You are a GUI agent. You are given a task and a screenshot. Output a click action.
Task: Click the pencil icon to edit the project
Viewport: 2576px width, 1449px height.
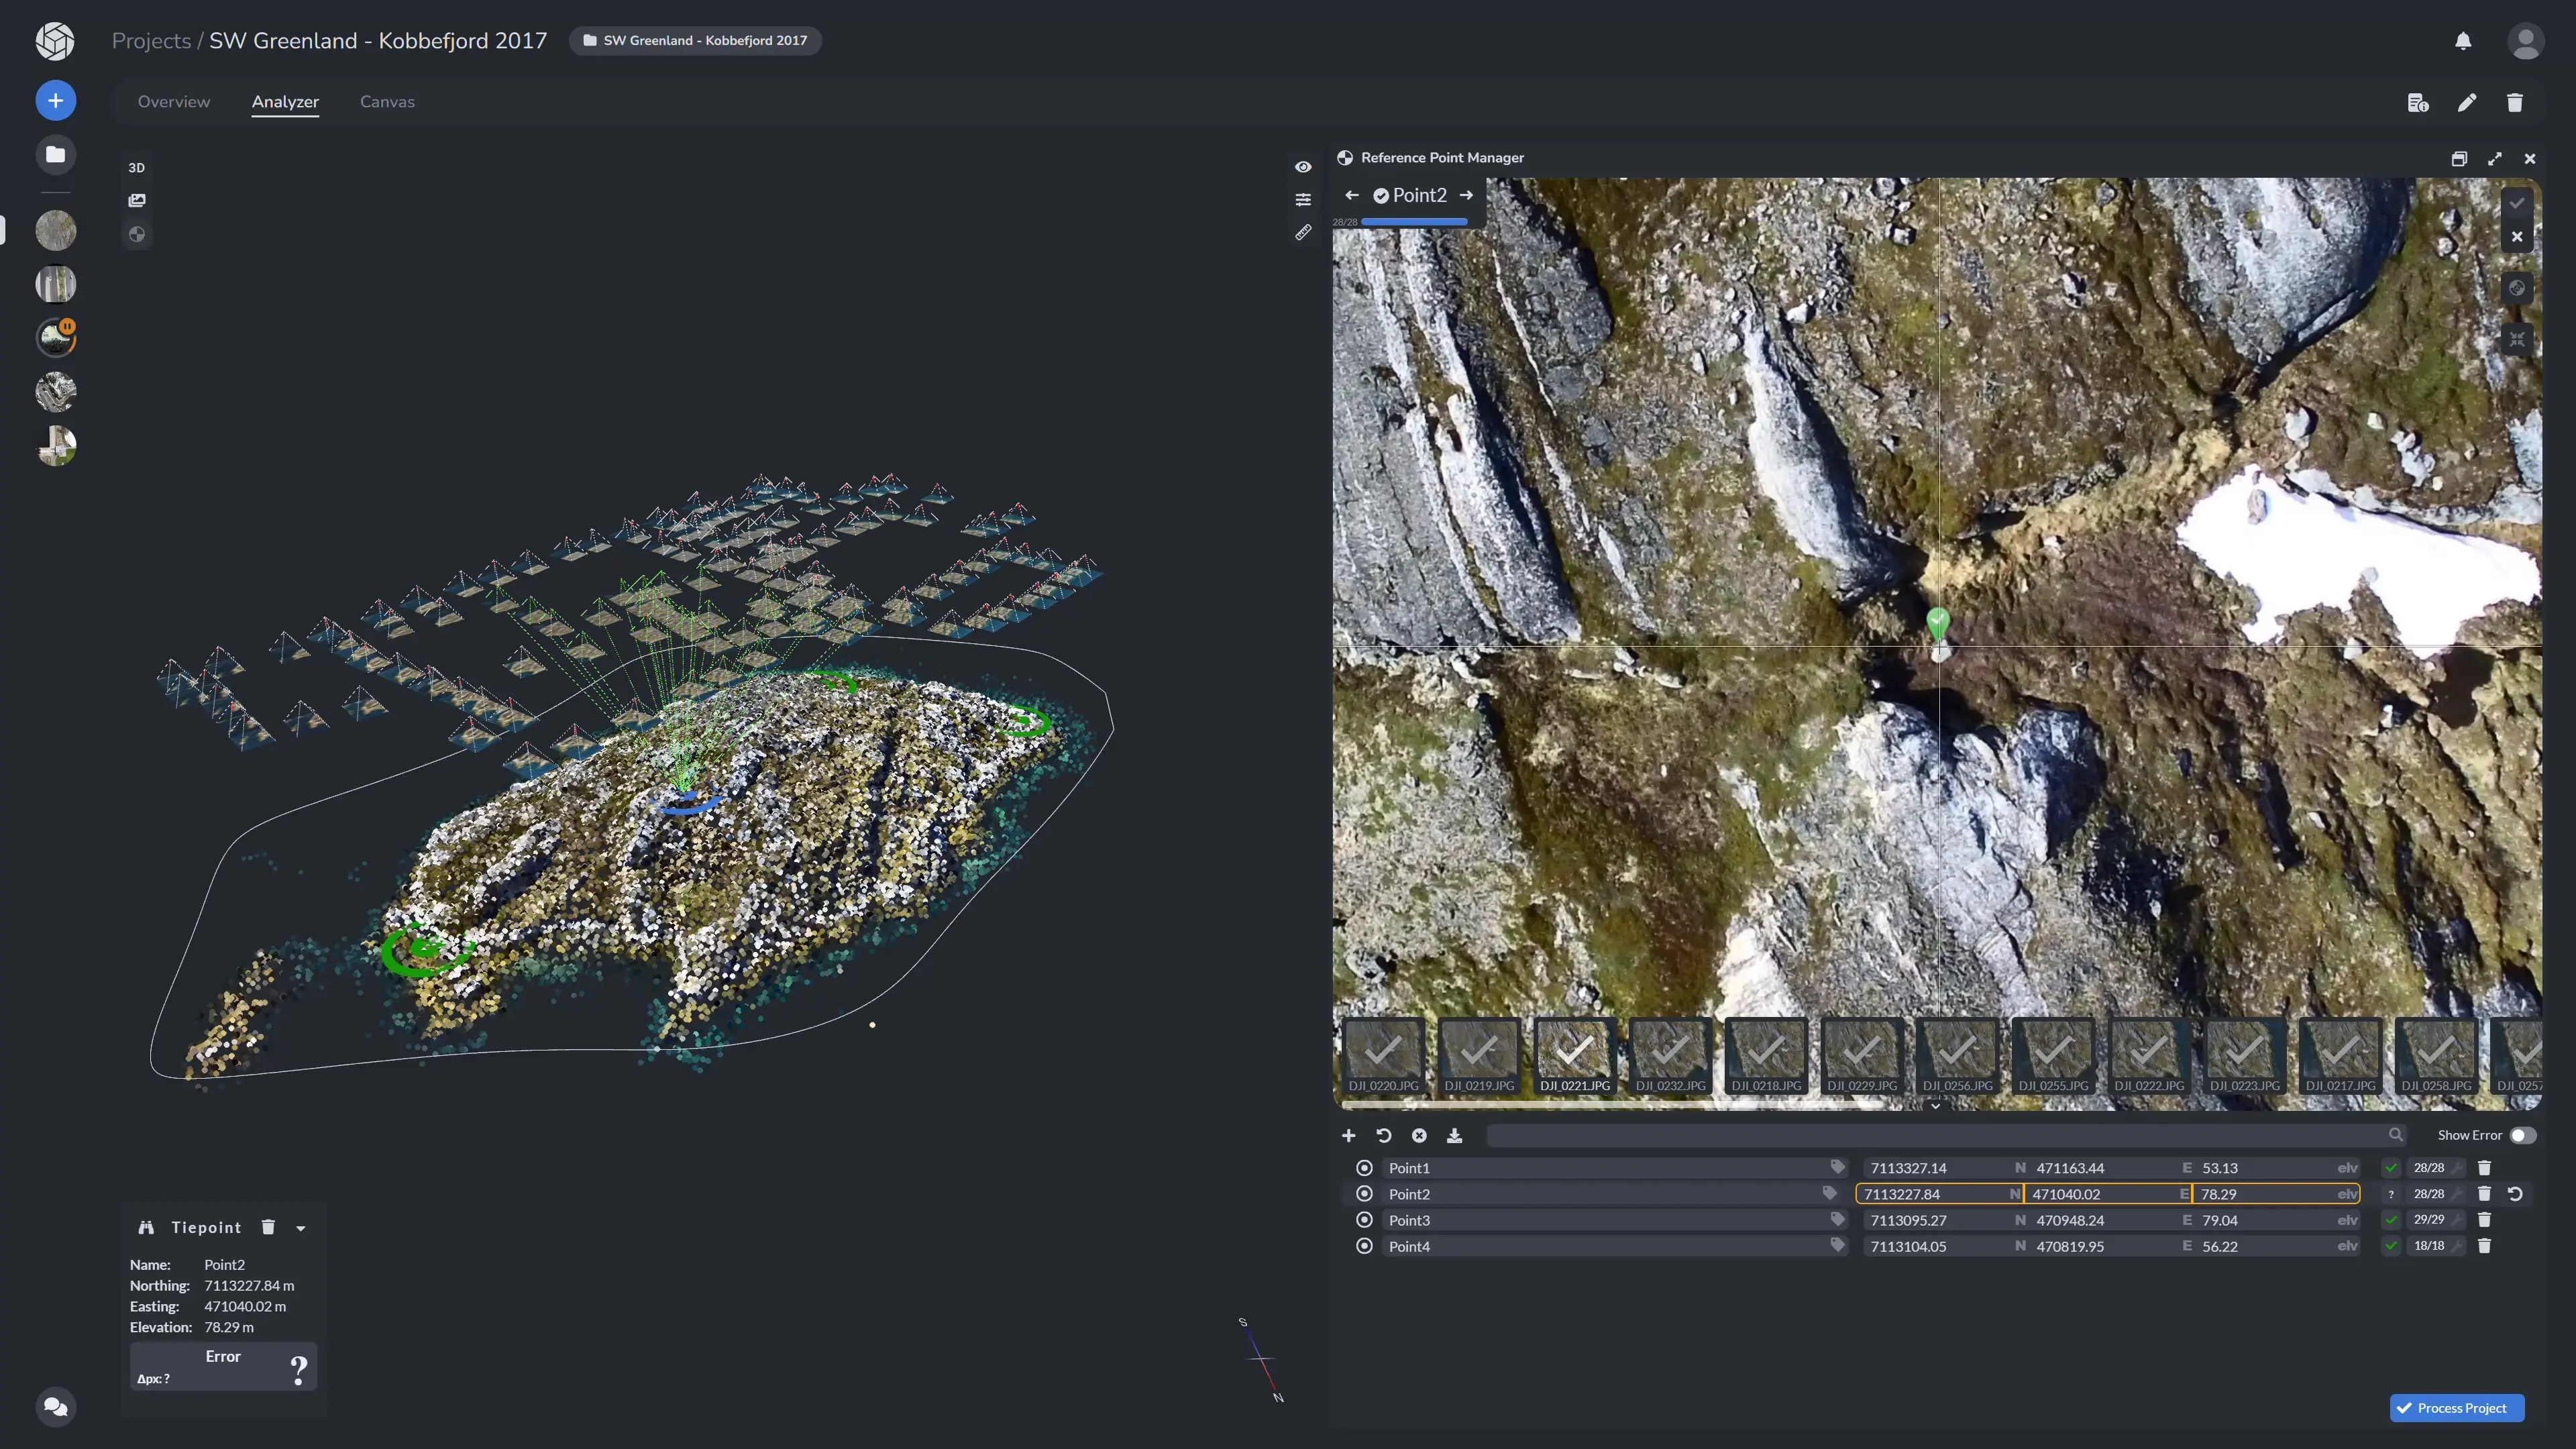tap(2467, 102)
